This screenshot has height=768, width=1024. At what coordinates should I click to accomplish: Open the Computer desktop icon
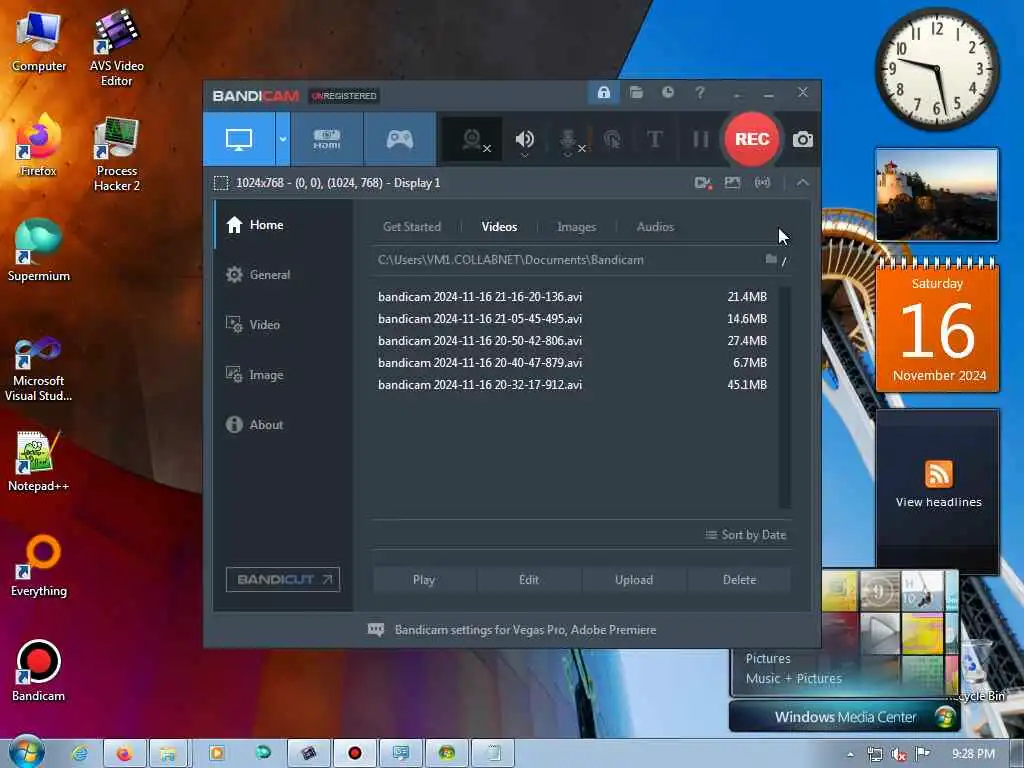pos(39,42)
